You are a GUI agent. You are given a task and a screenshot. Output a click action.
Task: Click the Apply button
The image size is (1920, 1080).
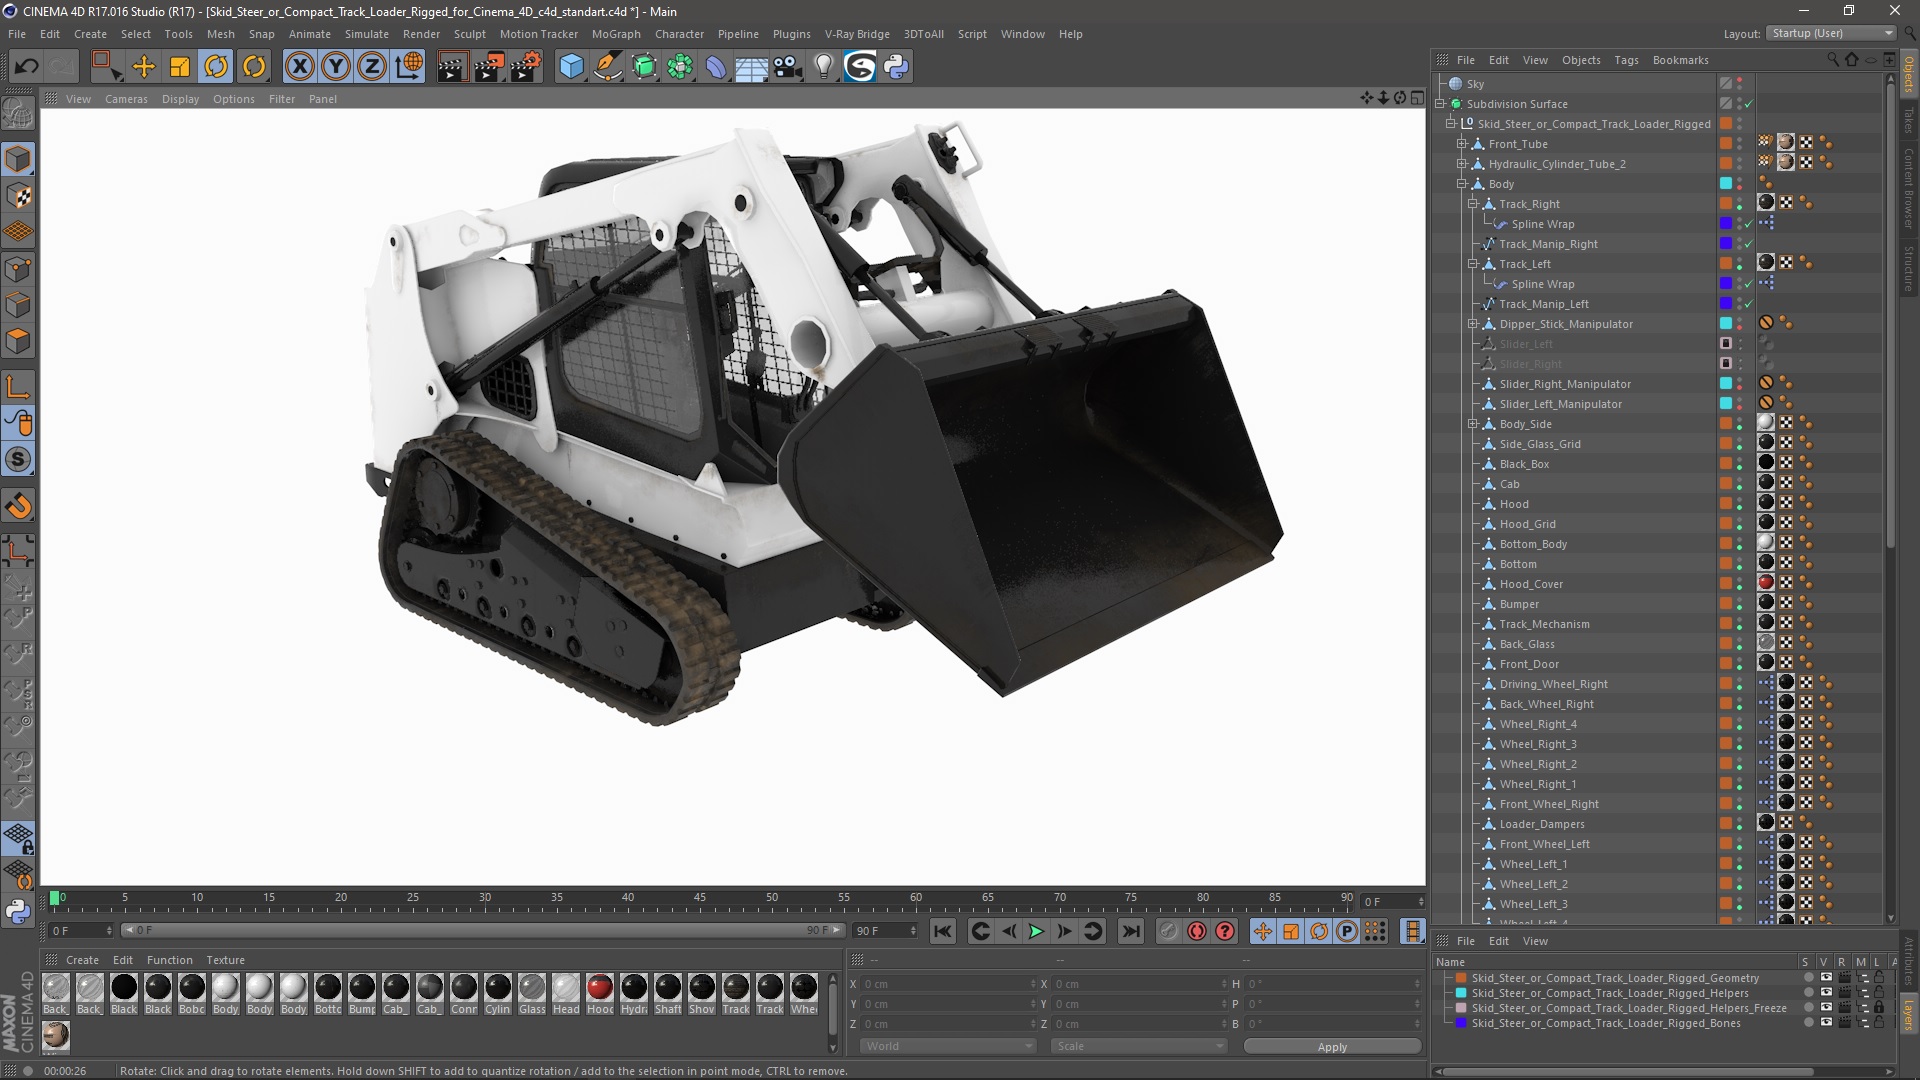(1332, 1046)
